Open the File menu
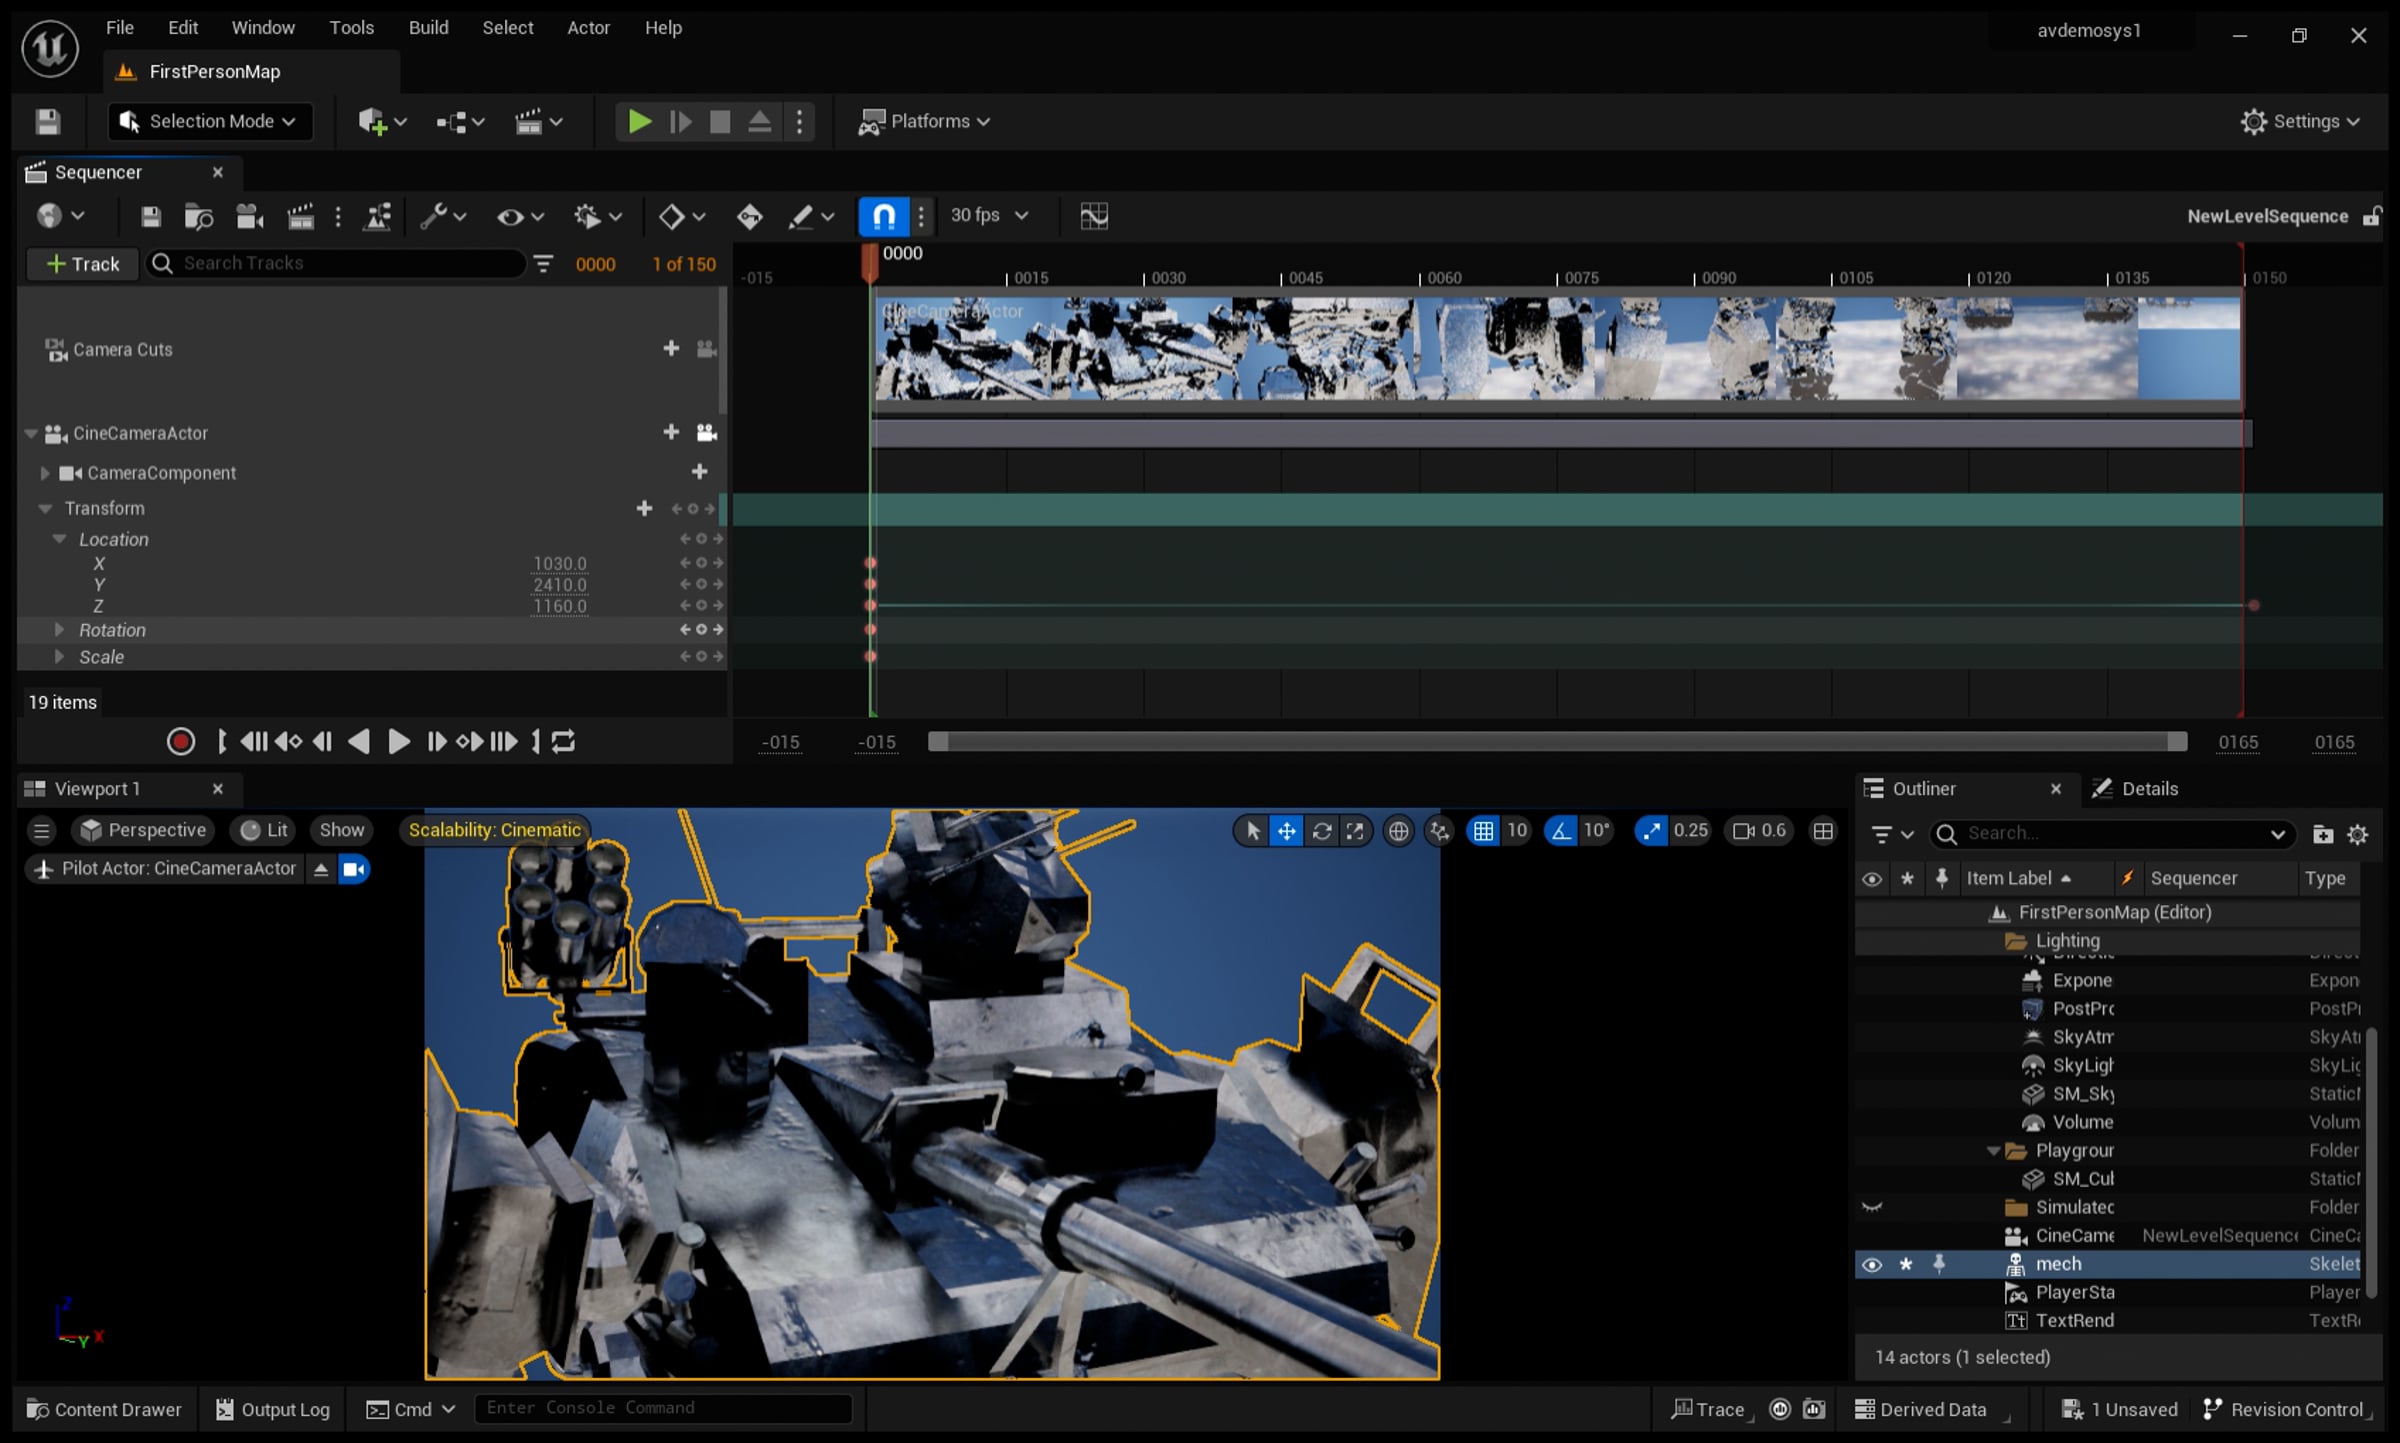Screen dimensions: 2400x1443 [x=119, y=27]
